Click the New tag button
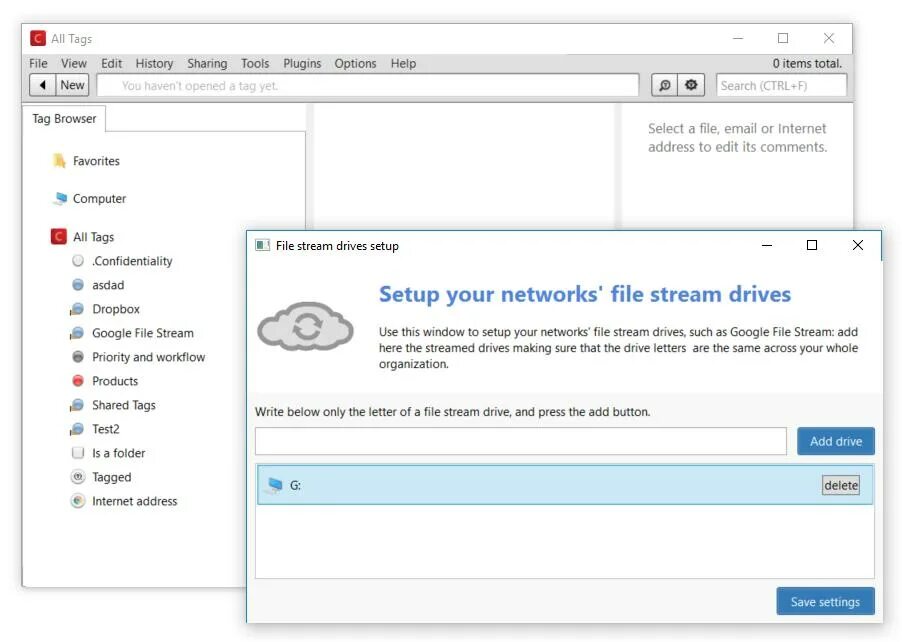 click(x=72, y=85)
